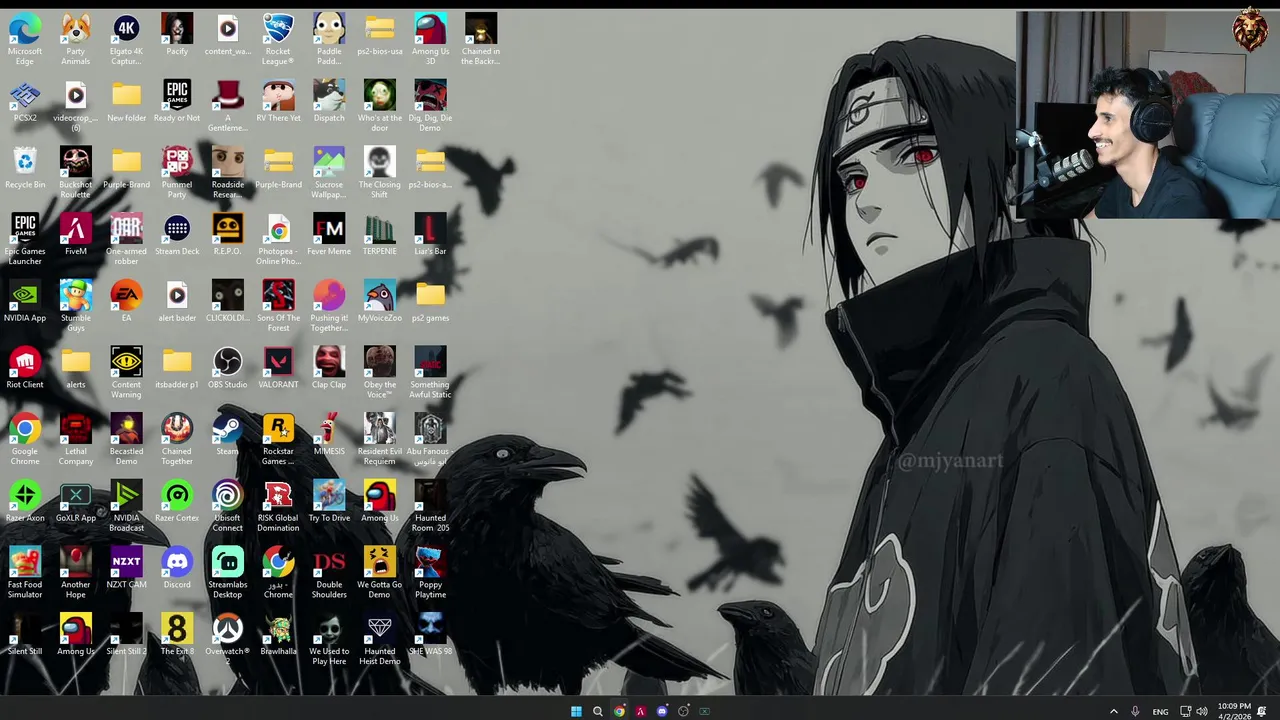The width and height of the screenshot is (1280, 720).
Task: Open the Riot Client shortcut
Action: click(25, 367)
